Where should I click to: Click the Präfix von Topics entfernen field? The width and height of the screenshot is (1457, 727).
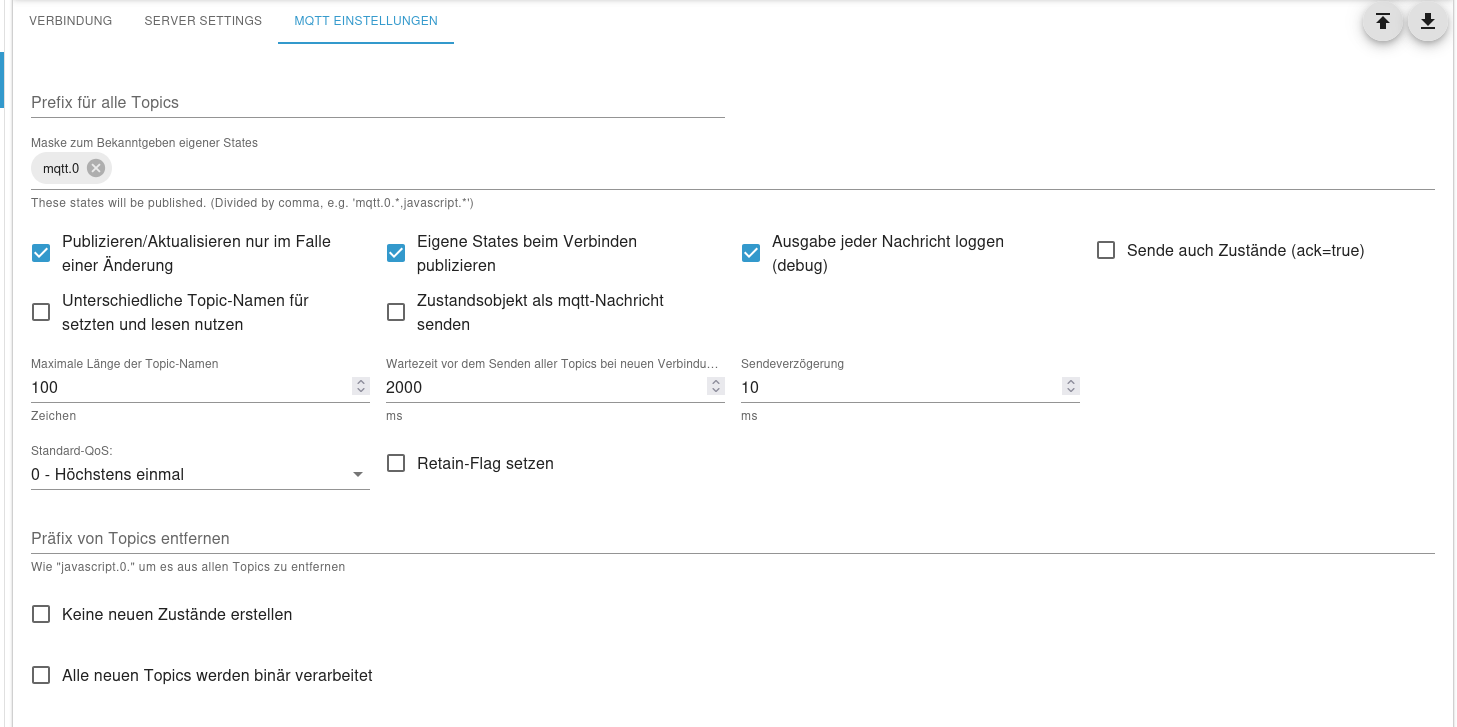733,538
